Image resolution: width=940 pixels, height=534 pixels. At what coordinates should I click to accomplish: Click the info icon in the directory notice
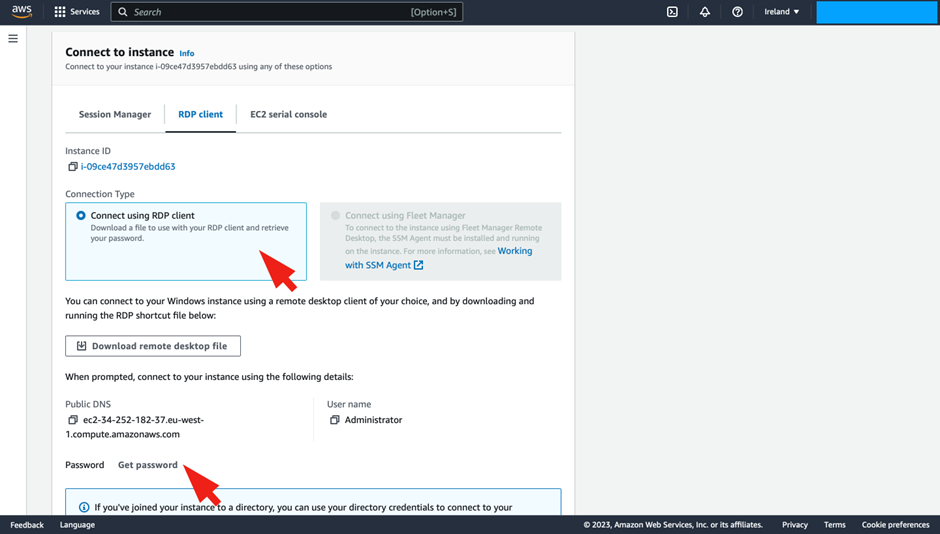(x=84, y=508)
